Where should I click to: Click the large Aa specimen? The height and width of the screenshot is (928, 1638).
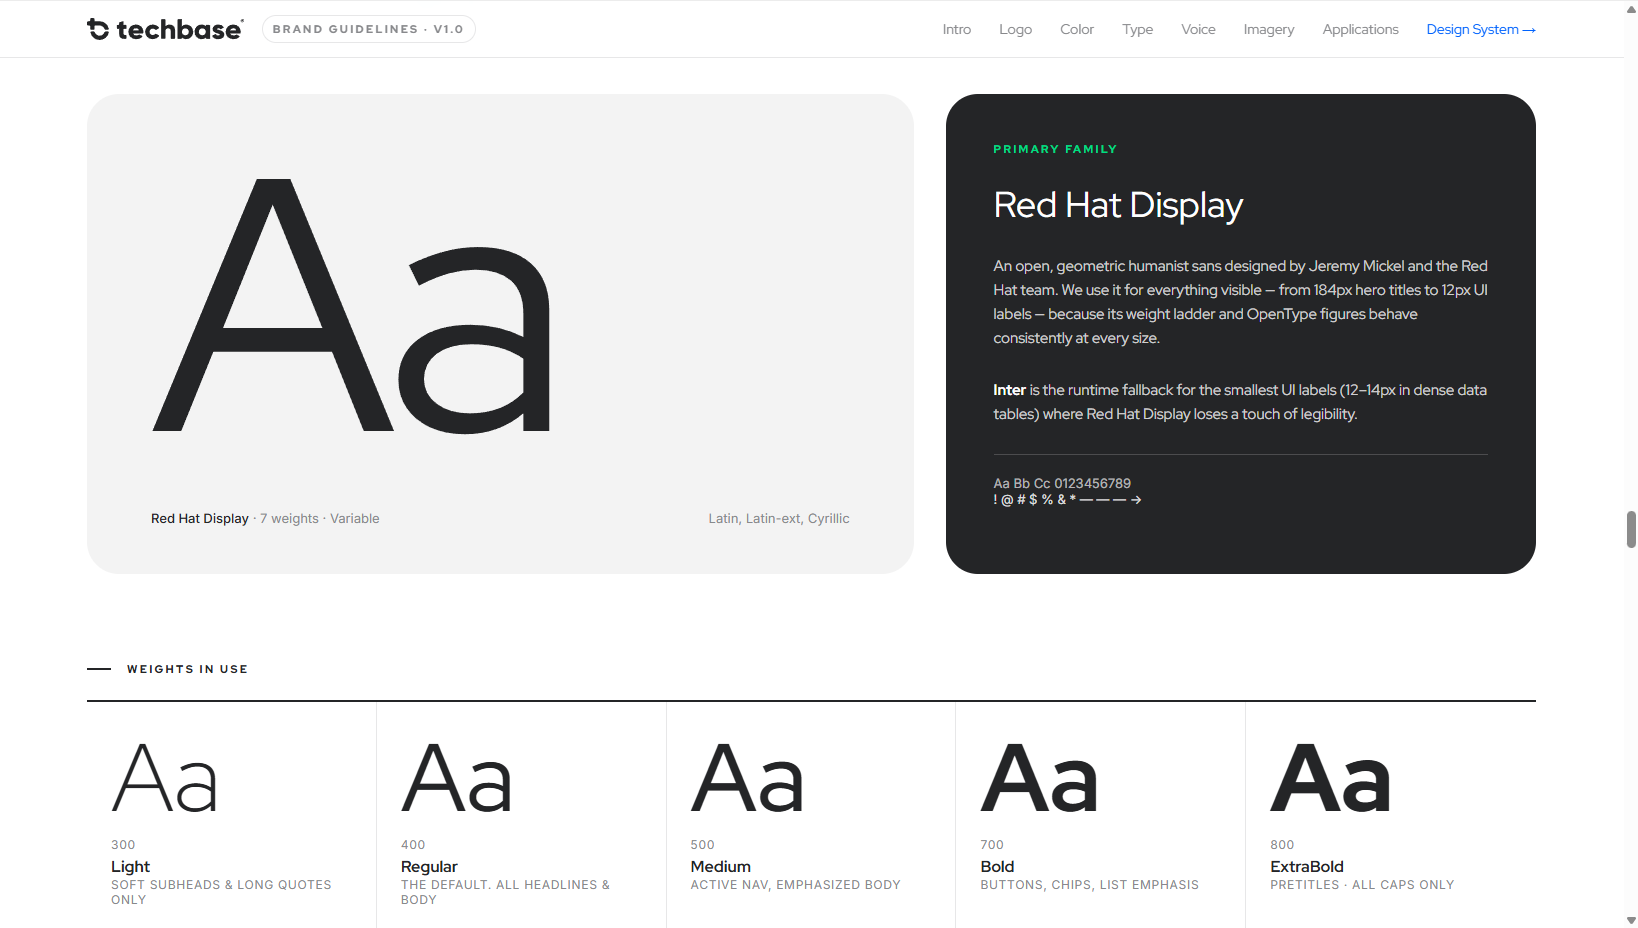pos(351,305)
